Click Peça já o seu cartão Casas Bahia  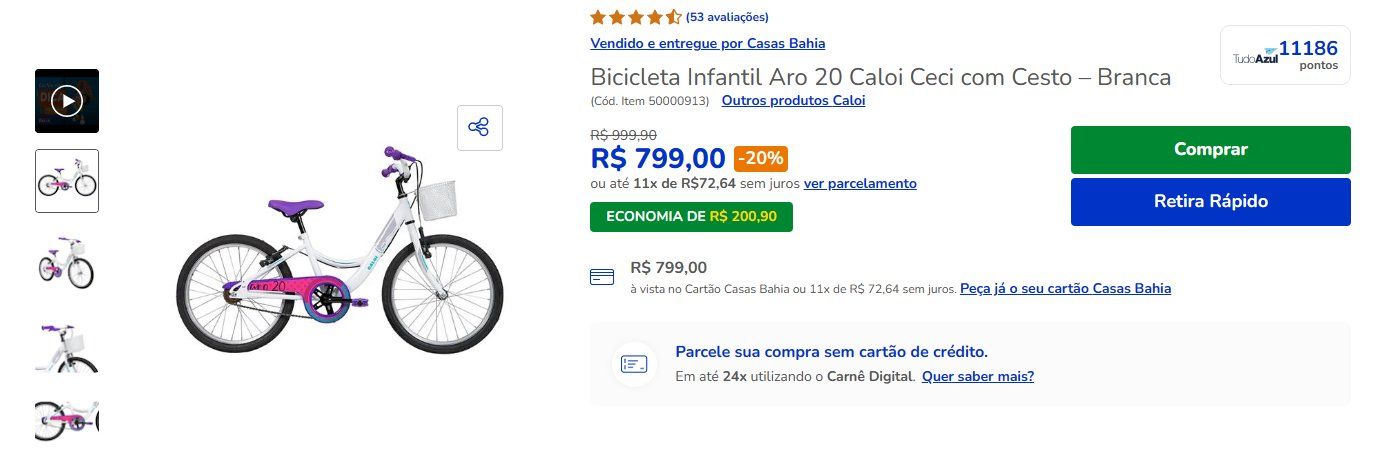point(1065,289)
